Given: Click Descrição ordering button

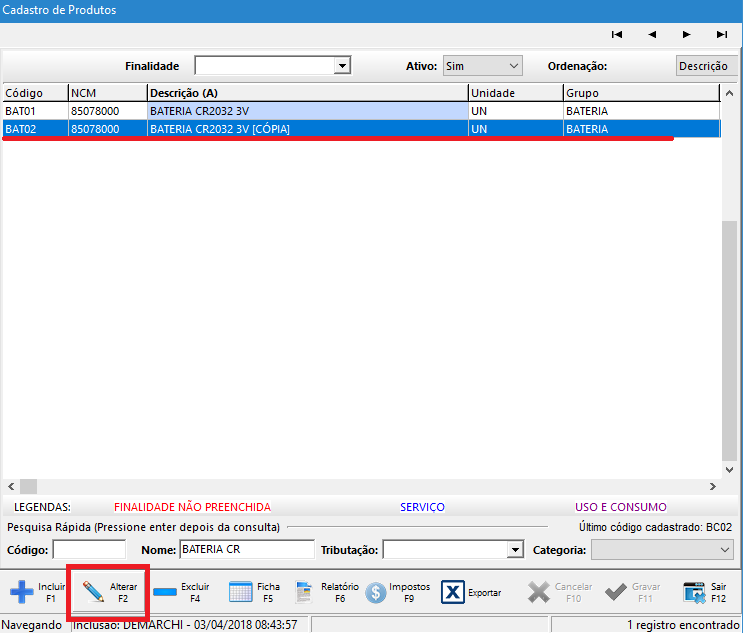Looking at the screenshot, I should tap(706, 66).
